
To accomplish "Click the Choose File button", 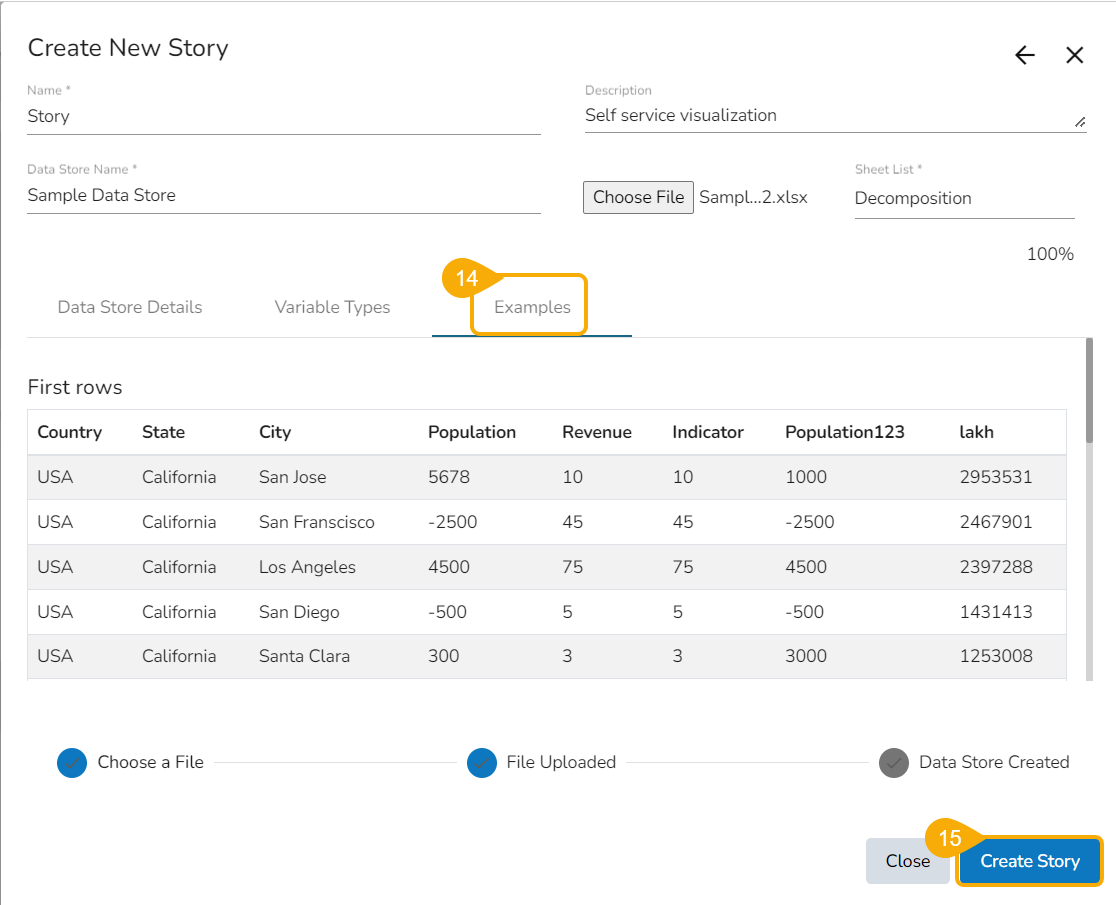I will tap(638, 197).
